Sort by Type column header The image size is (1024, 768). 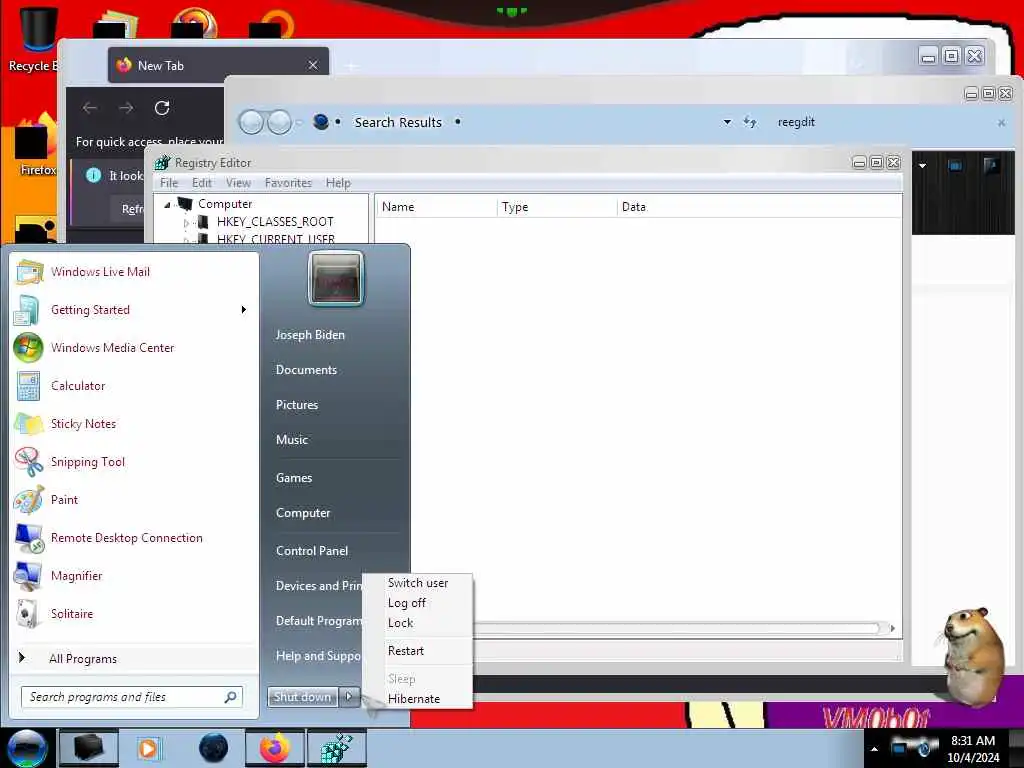pyautogui.click(x=557, y=207)
